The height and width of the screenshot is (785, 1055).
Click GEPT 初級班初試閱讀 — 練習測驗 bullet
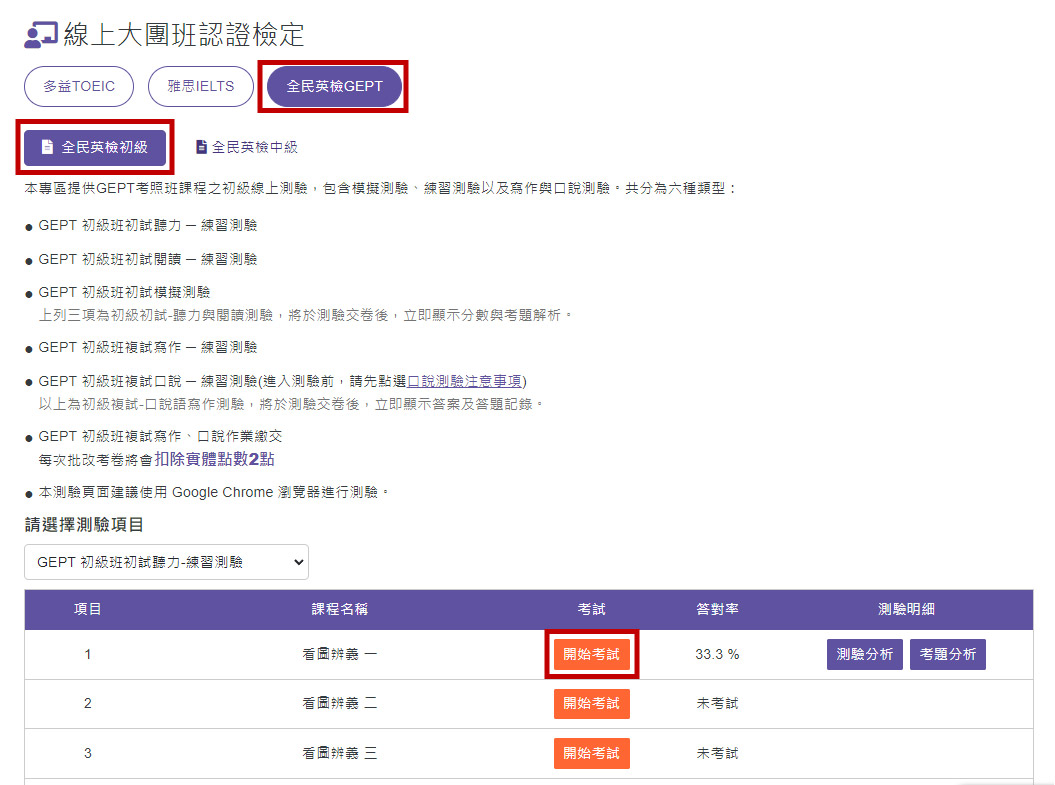148,260
